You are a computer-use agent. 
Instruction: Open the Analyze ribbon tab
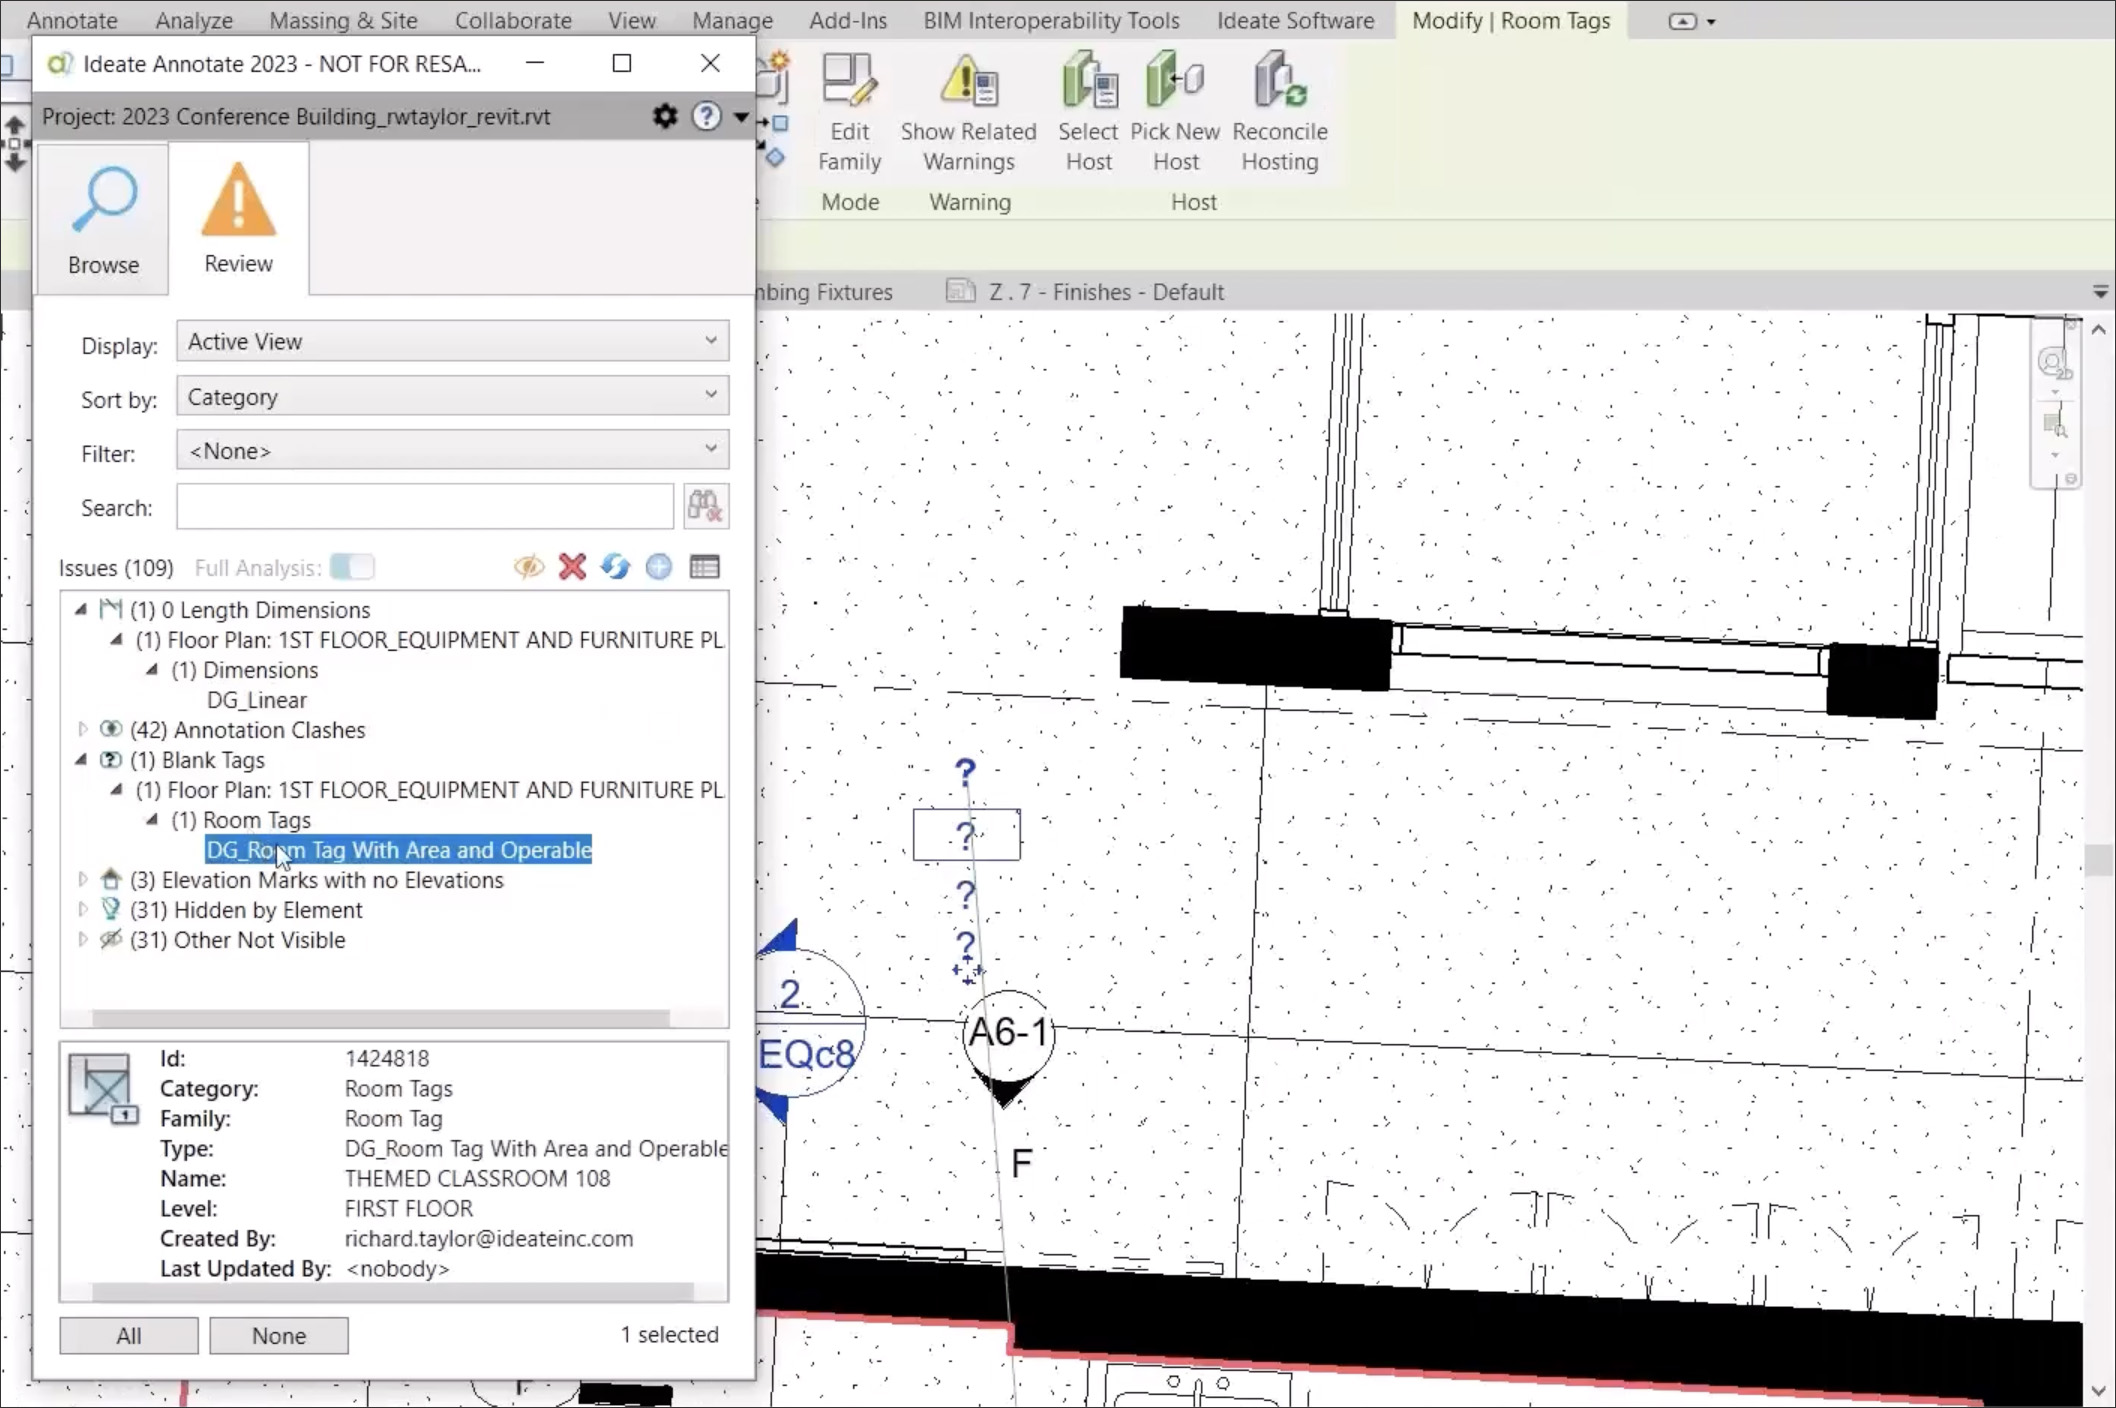(x=194, y=20)
